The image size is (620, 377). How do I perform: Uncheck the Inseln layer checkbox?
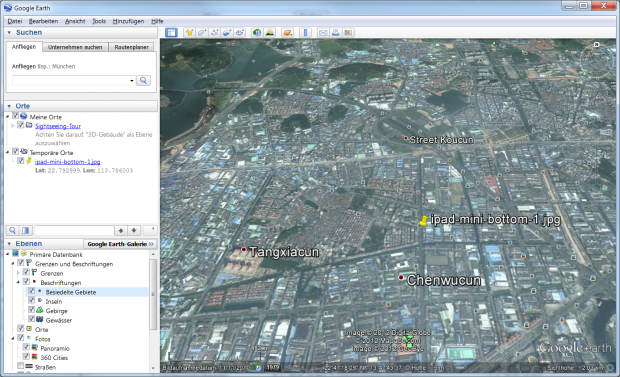point(31,301)
